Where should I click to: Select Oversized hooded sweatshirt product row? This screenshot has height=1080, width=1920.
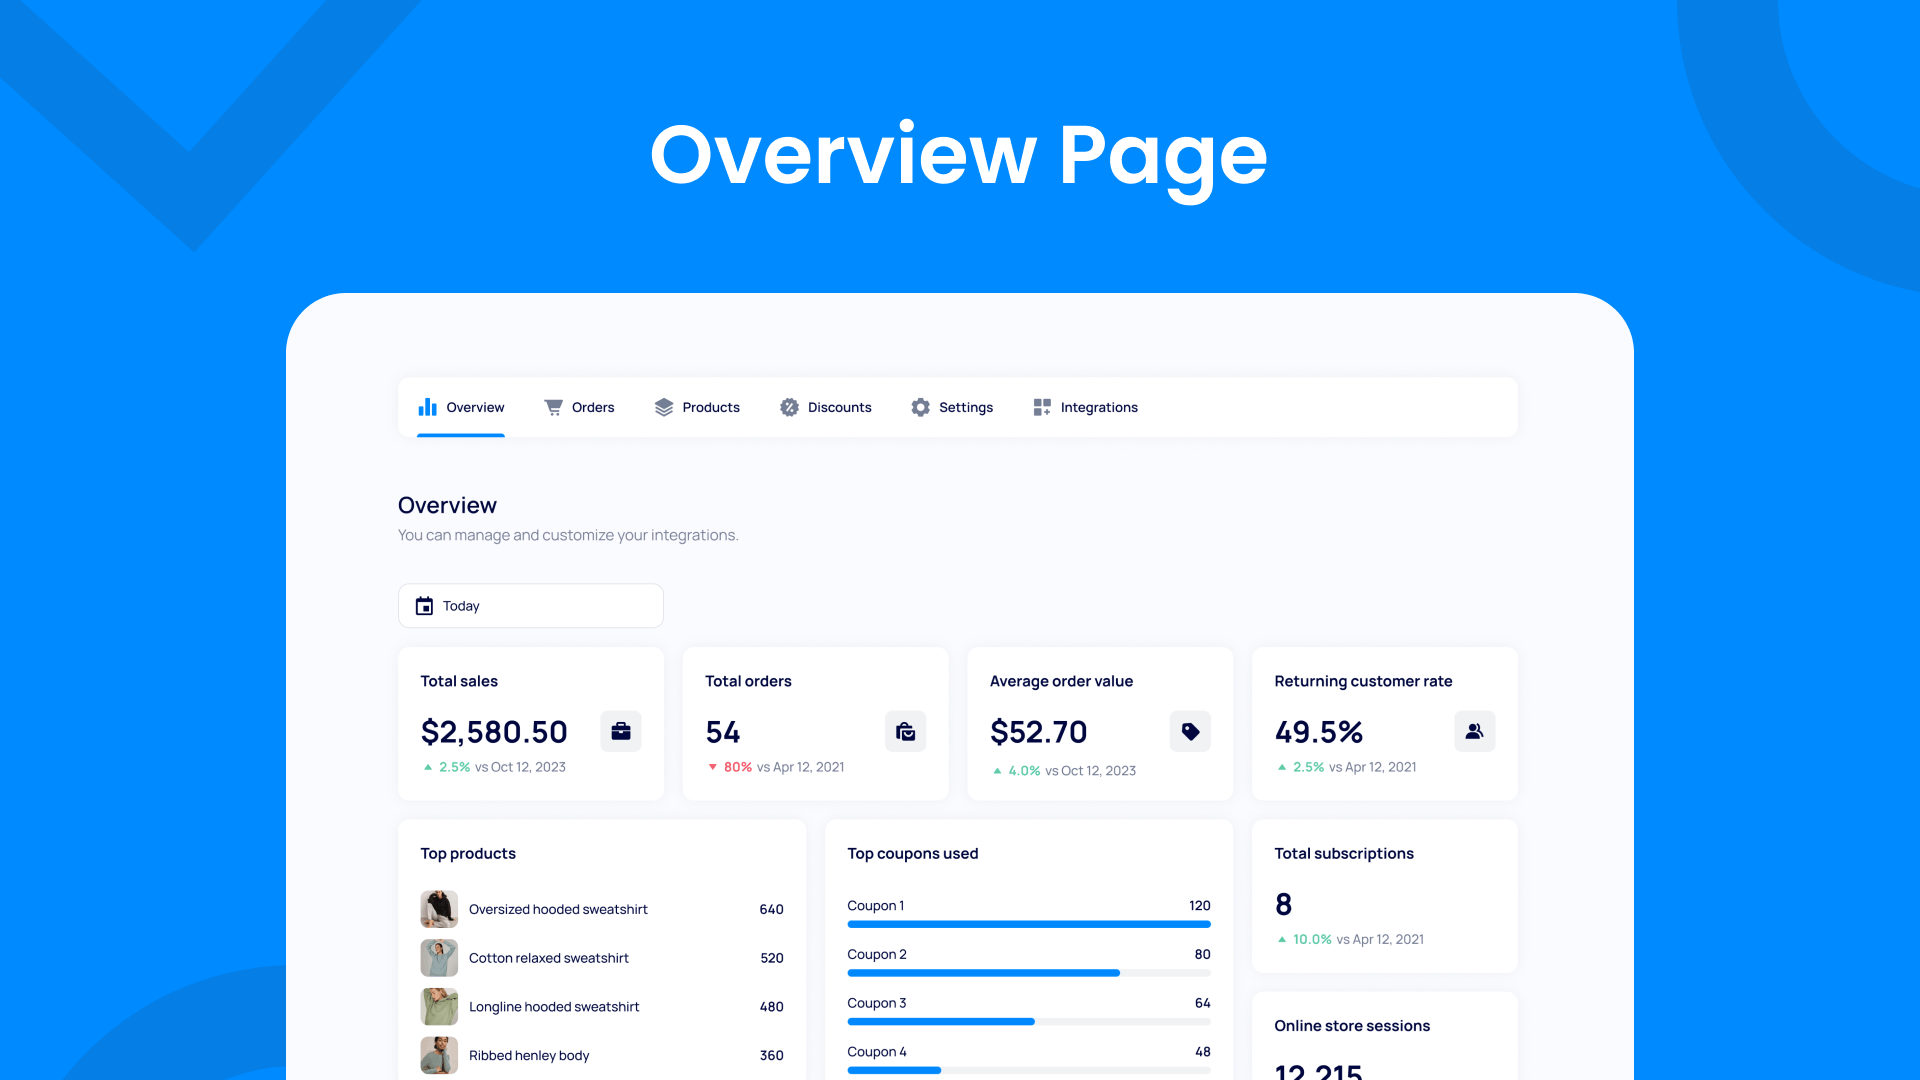pos(558,909)
